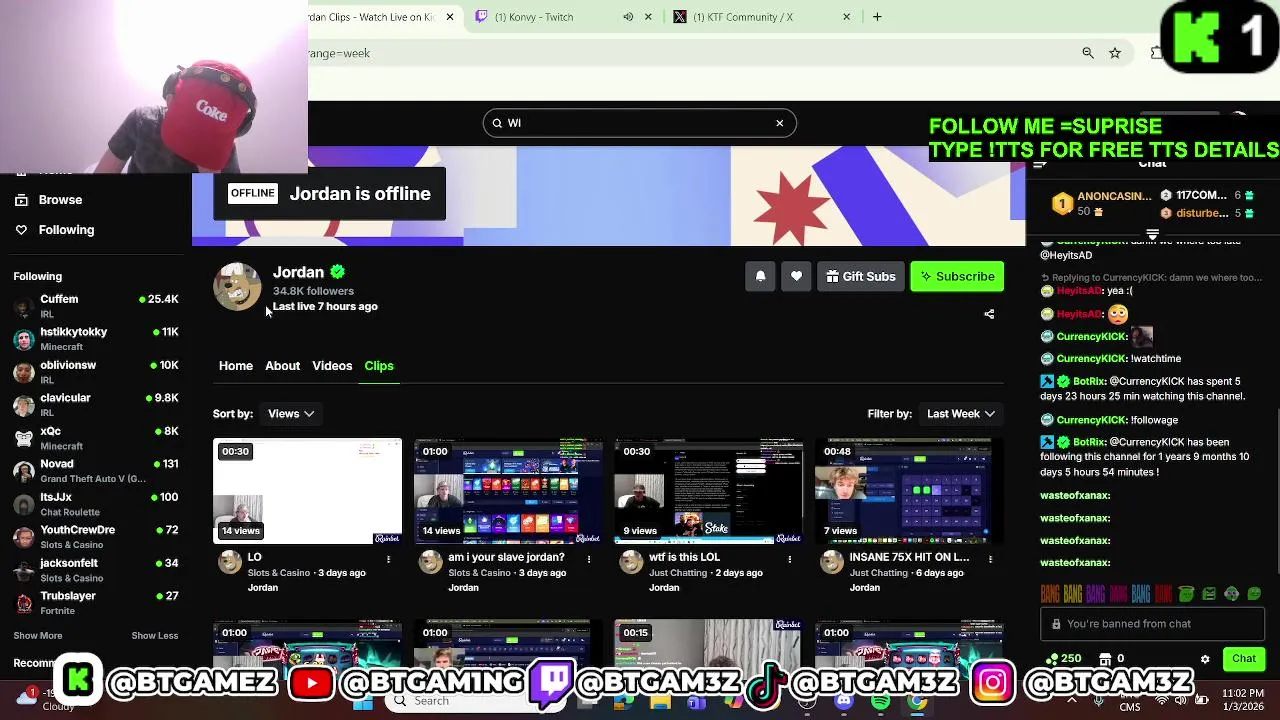Screen dimensions: 1280x720
Task: Open the Following link in sidebar
Action: (66, 230)
